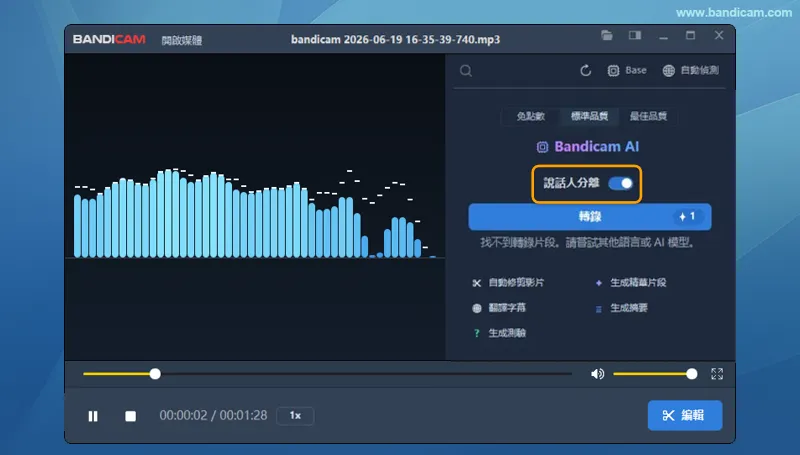Image resolution: width=800 pixels, height=455 pixels.
Task: Select the Base AI model option
Action: click(x=627, y=70)
